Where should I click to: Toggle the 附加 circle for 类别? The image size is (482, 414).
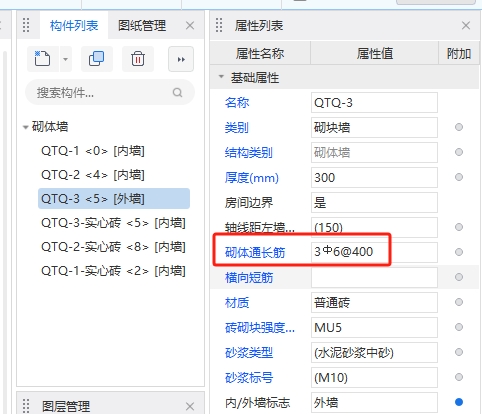(459, 127)
